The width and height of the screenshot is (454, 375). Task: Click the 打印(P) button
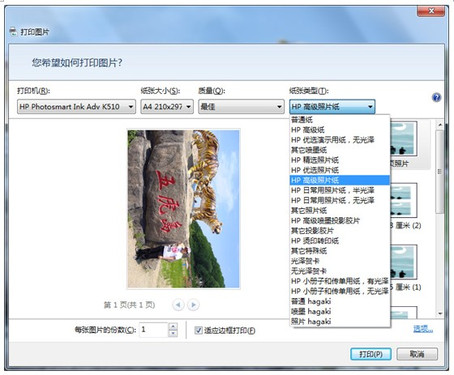(371, 354)
